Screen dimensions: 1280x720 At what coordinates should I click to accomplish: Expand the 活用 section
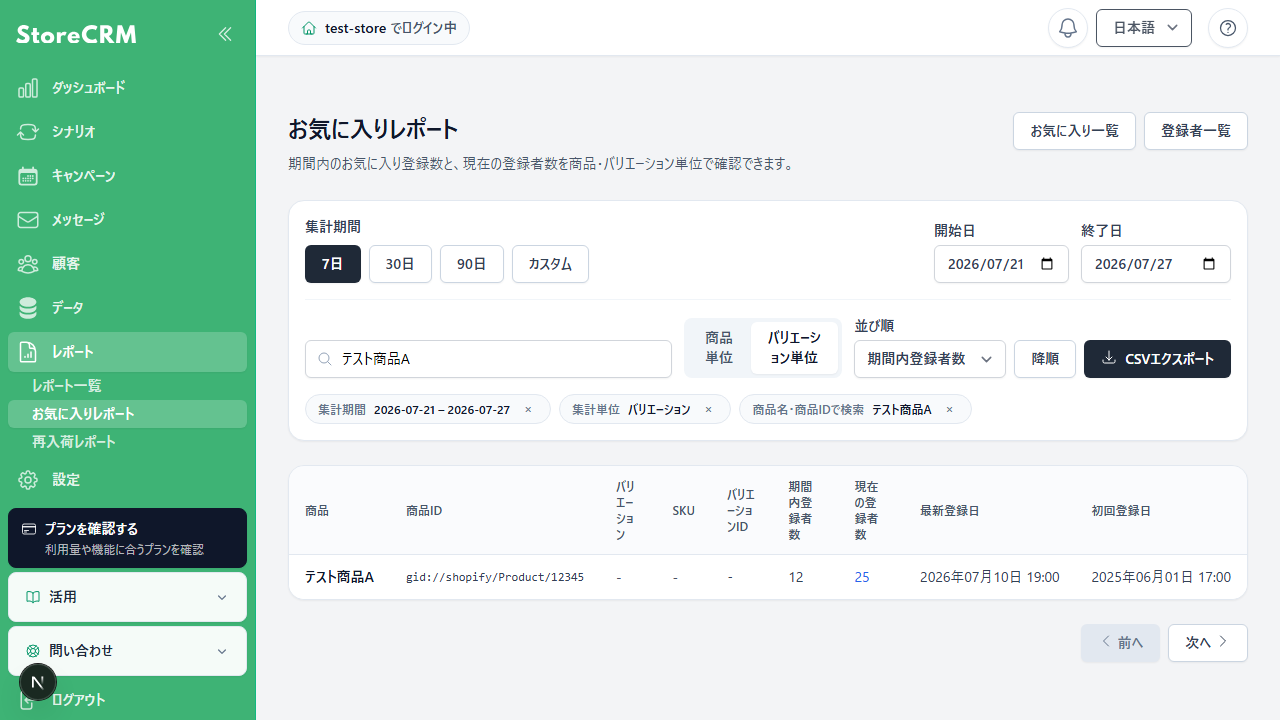pos(127,597)
